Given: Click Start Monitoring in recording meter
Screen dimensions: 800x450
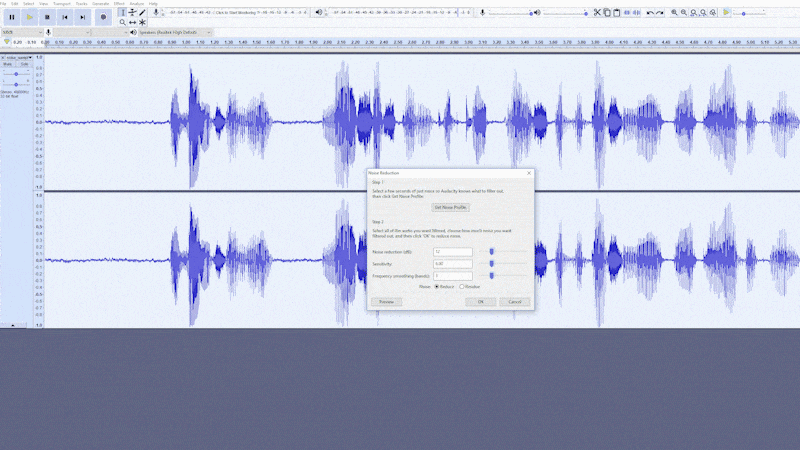Looking at the screenshot, I should 238,12.
